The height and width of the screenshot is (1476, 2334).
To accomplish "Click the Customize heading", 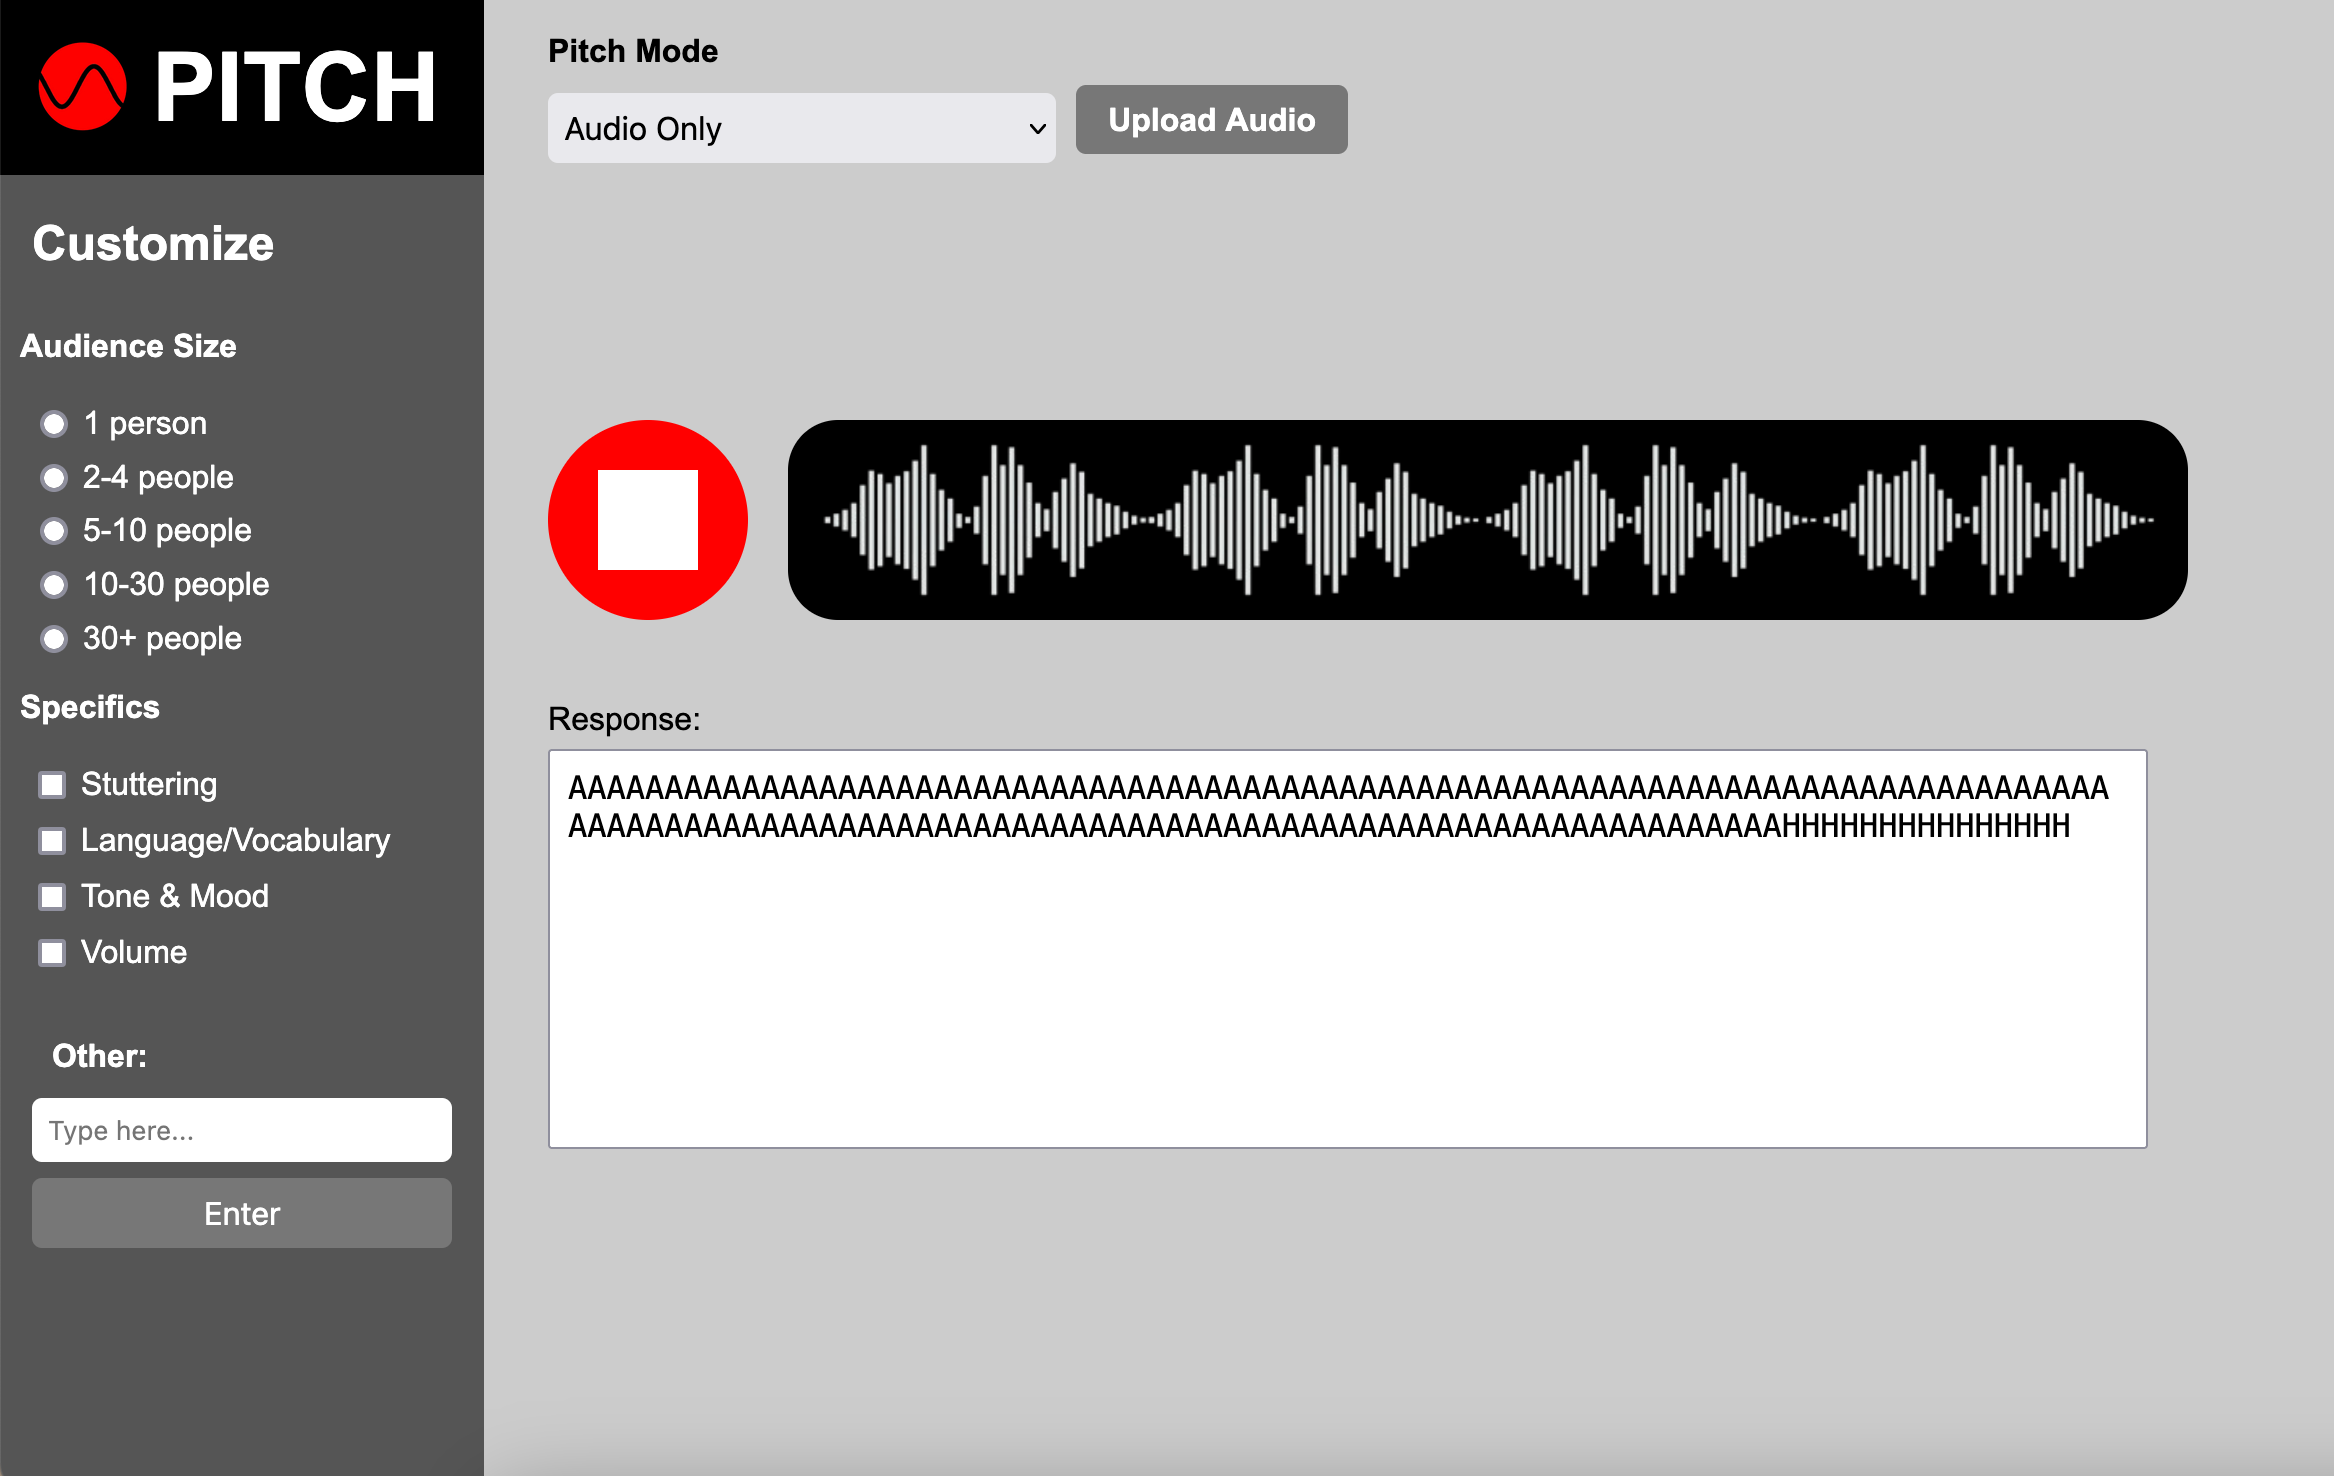I will (x=153, y=244).
